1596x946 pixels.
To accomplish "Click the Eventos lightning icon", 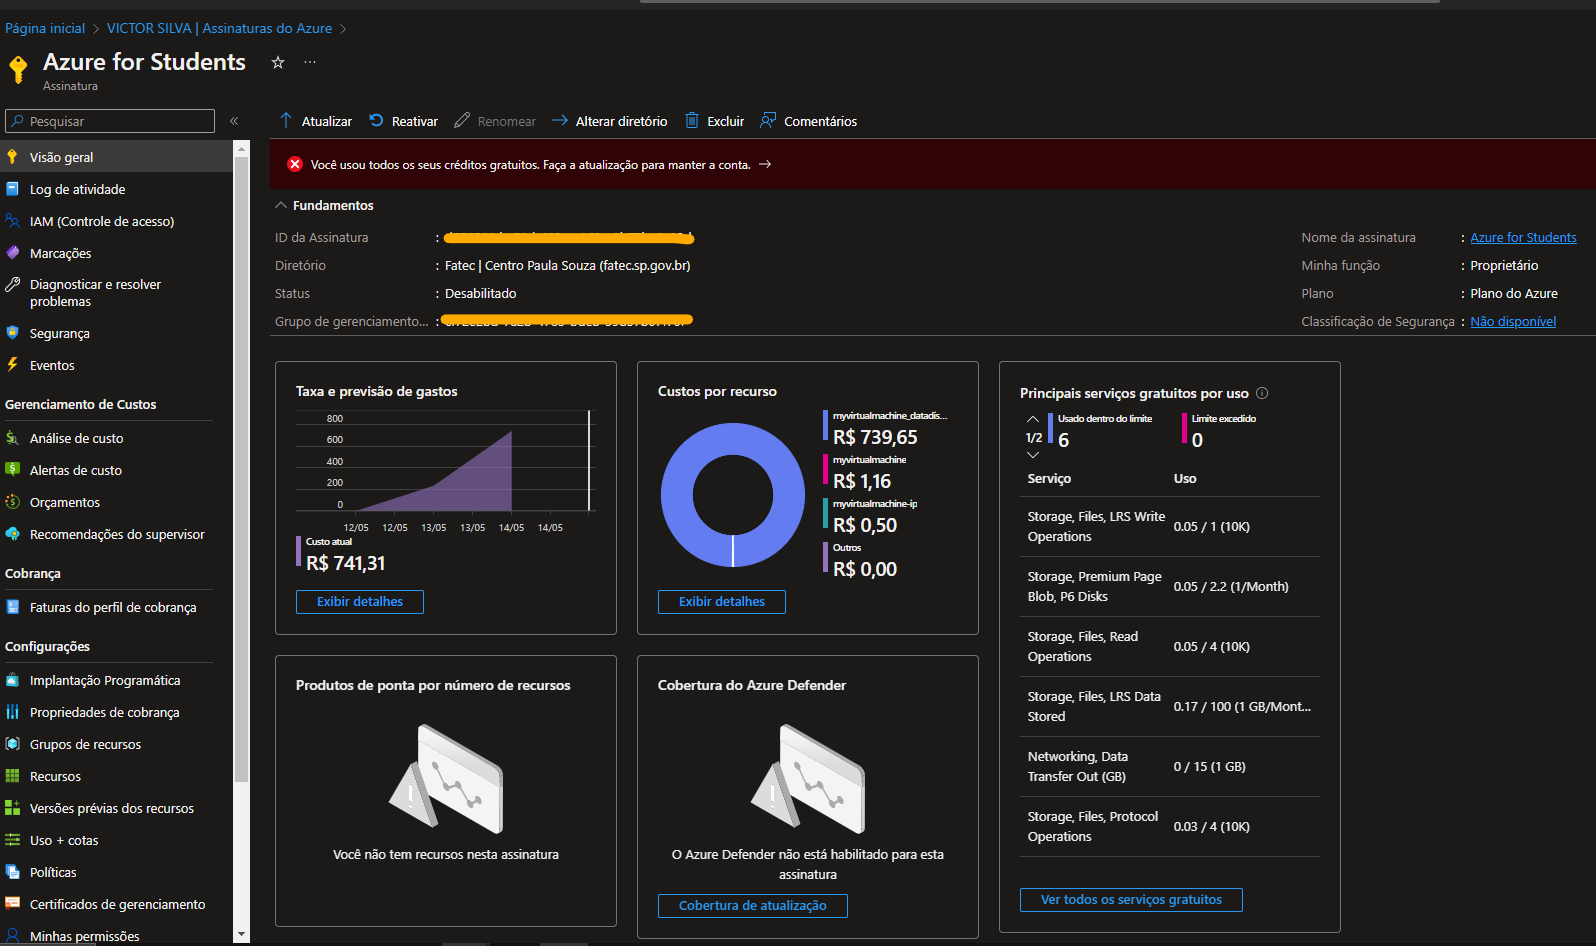I will pos(13,364).
